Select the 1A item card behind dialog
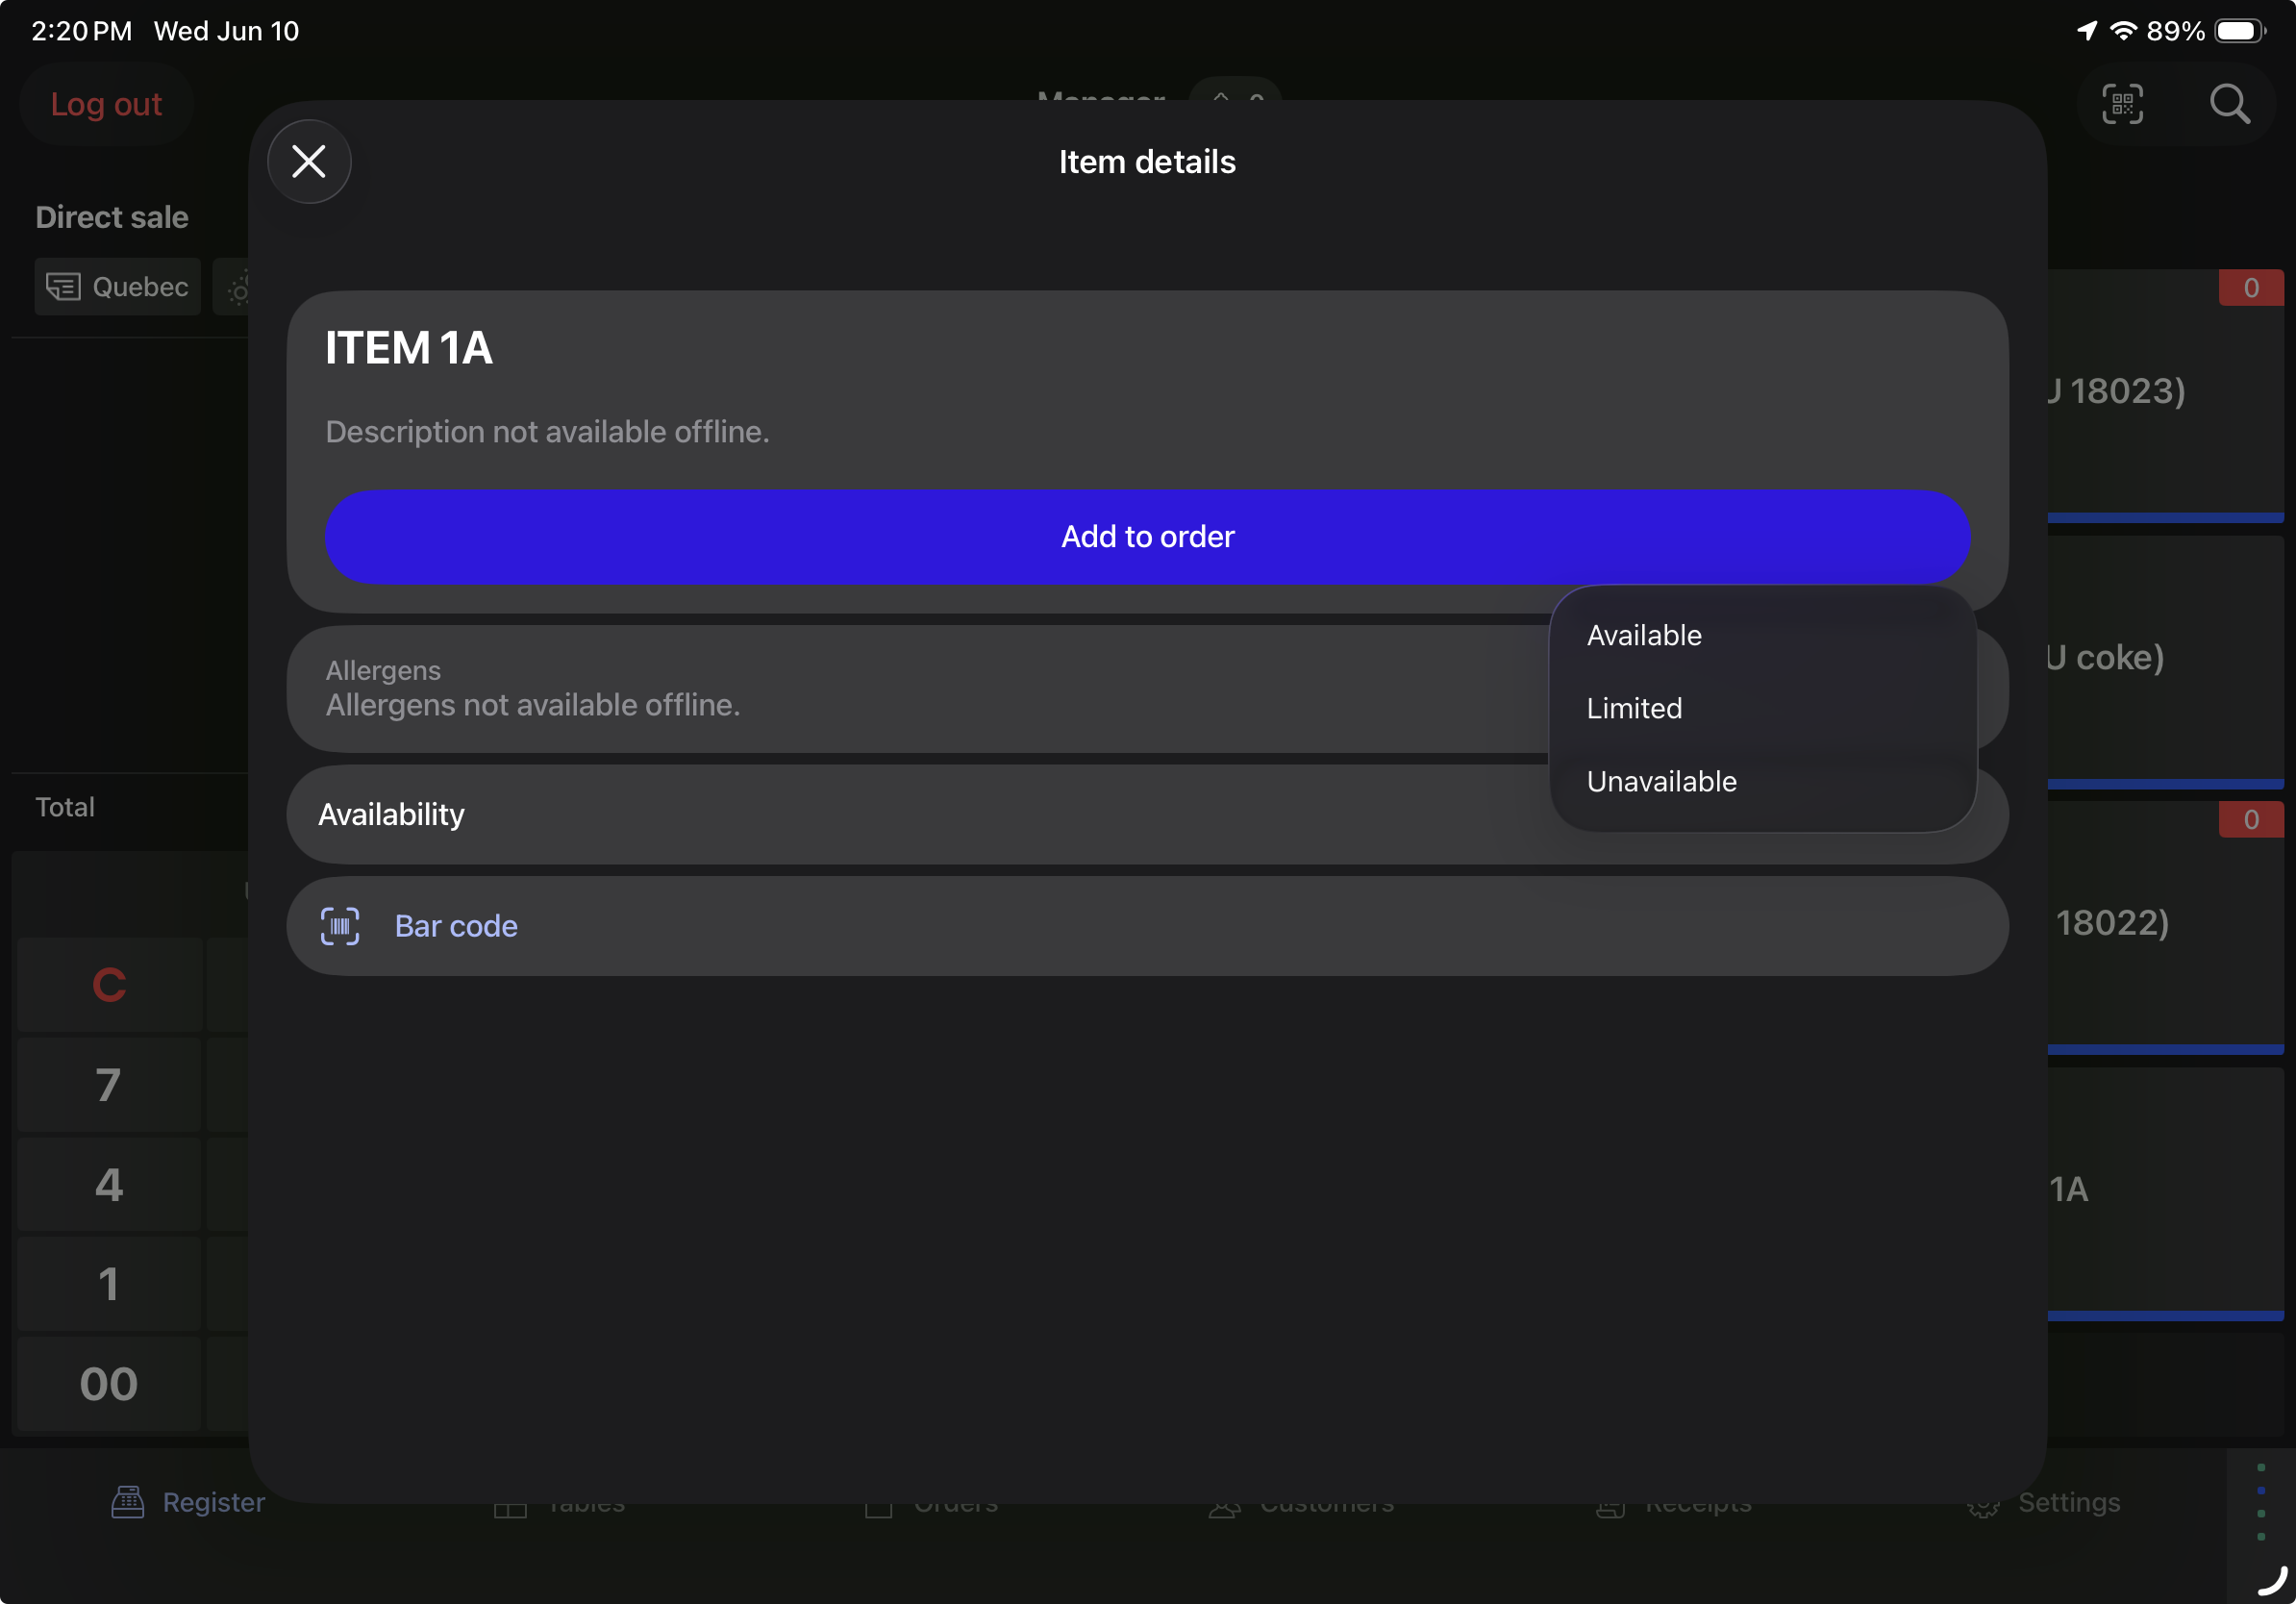 (x=2165, y=1193)
